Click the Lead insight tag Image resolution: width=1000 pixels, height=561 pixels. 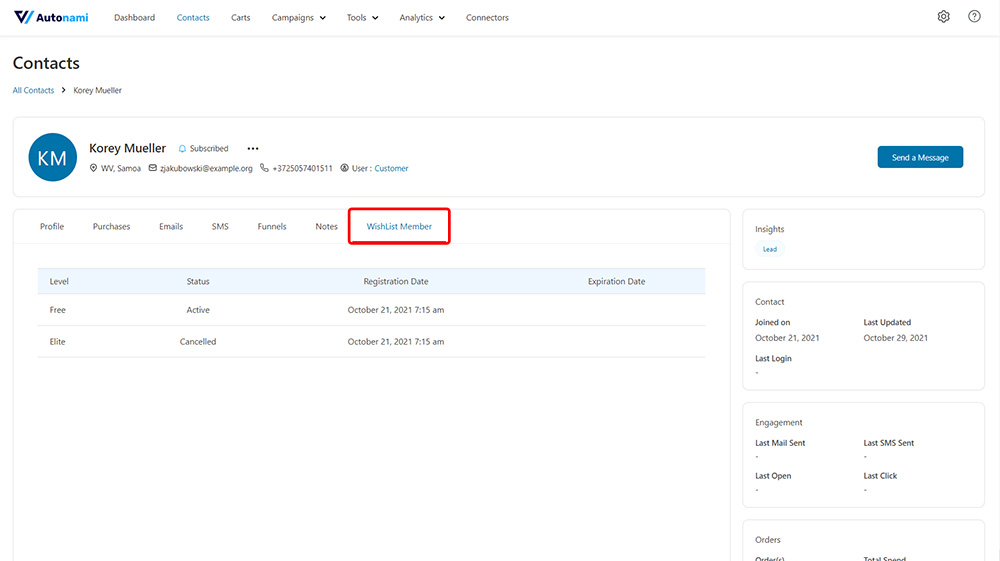point(770,249)
